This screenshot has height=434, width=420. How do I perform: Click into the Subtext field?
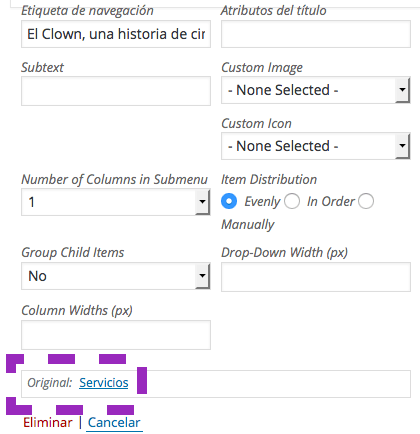coord(116,91)
